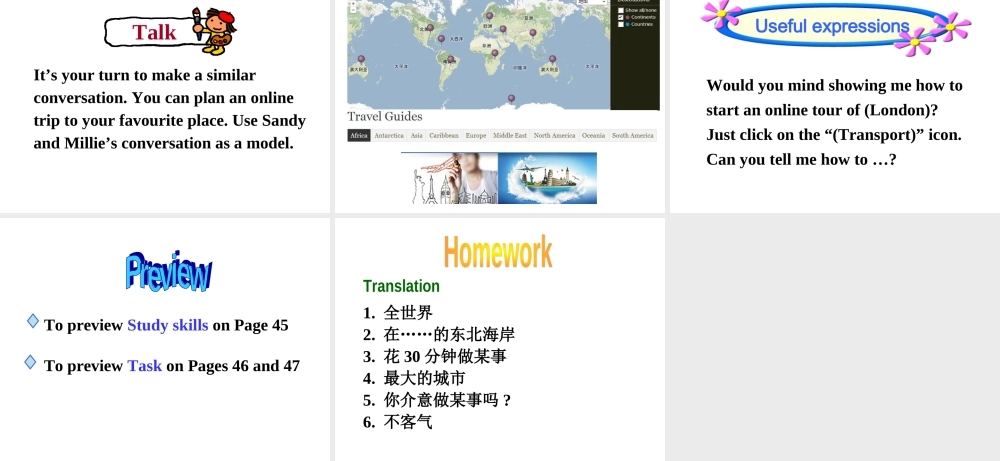Click homework item 3 花 30 分钟做某事
Image resolution: width=1000 pixels, height=461 pixels.
click(x=435, y=356)
